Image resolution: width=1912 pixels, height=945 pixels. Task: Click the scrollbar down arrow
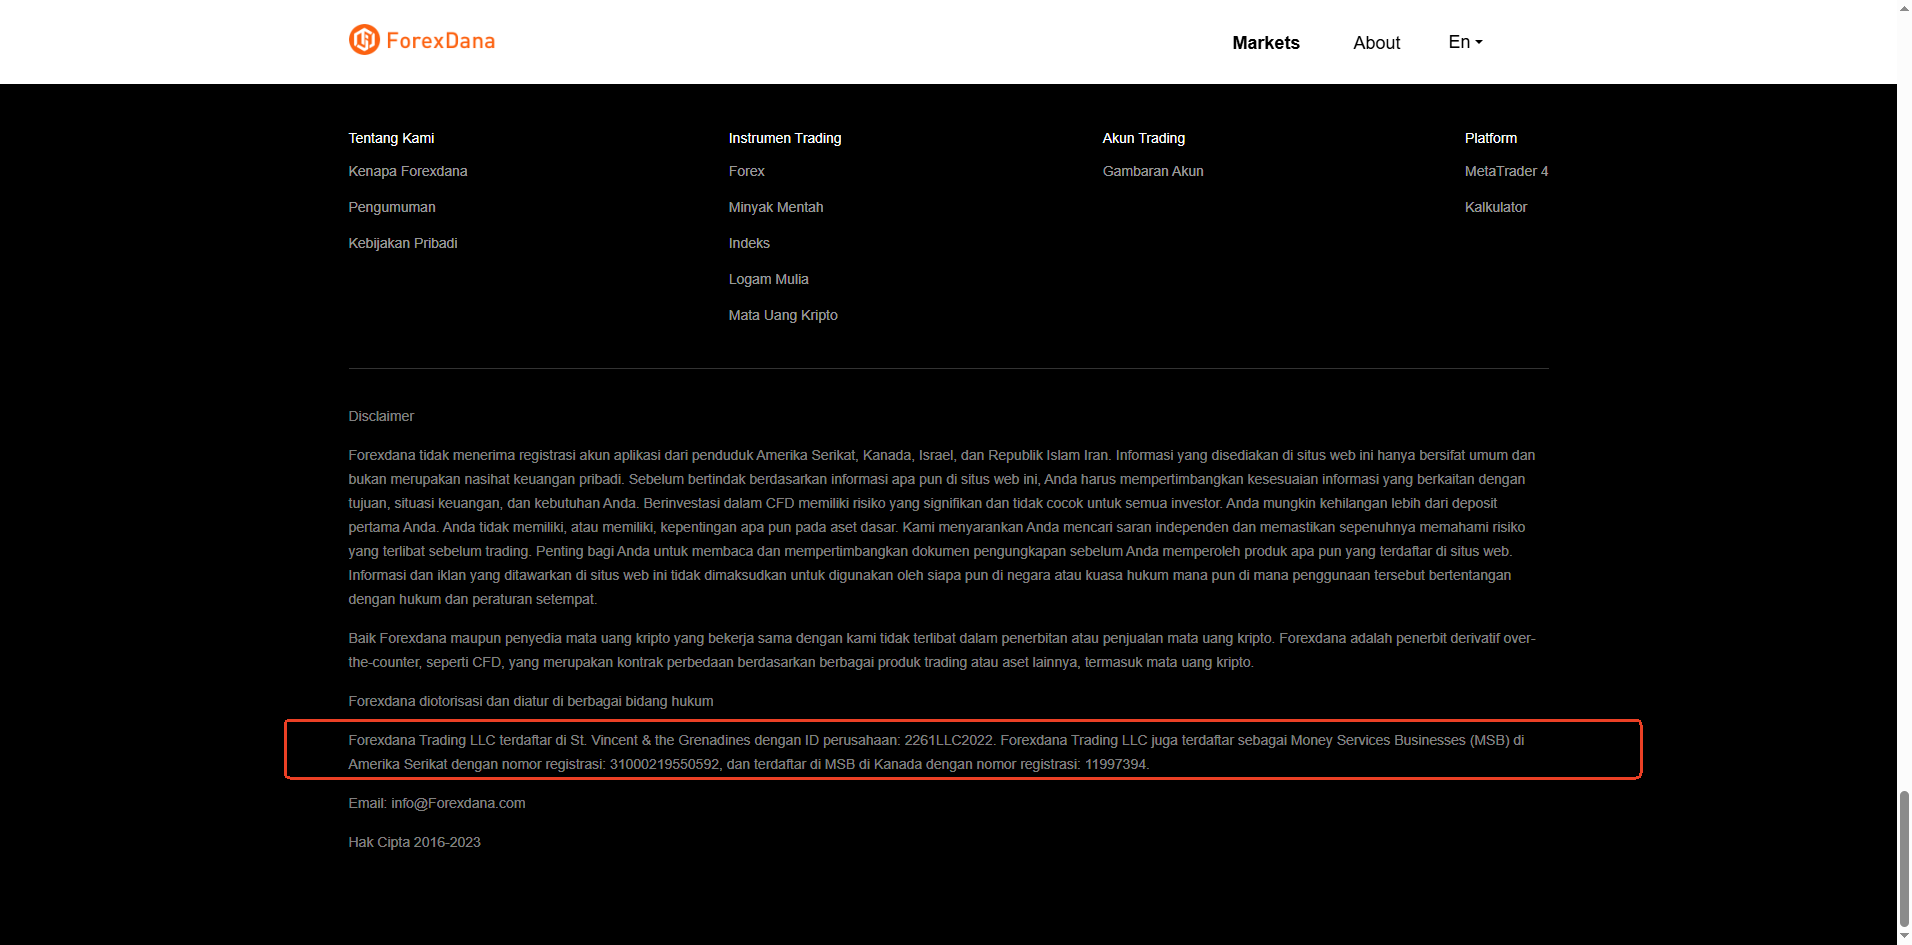[x=1904, y=937]
